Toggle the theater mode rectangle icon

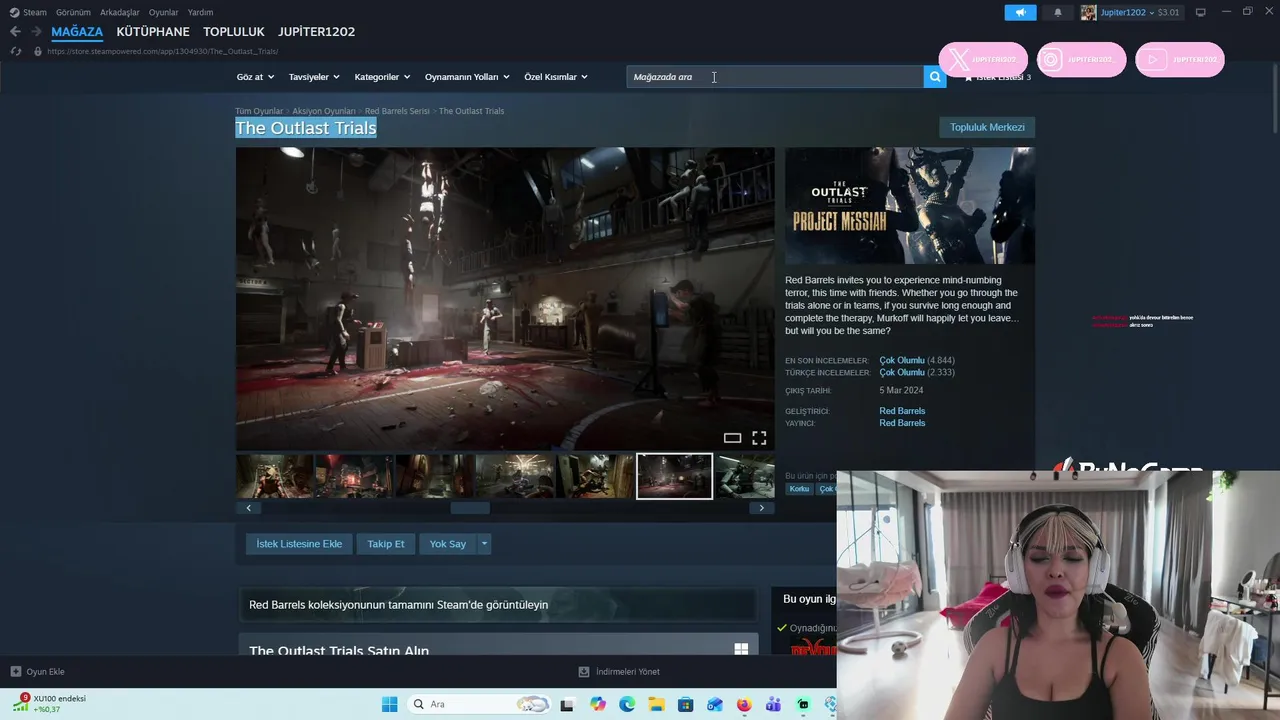tap(732, 438)
